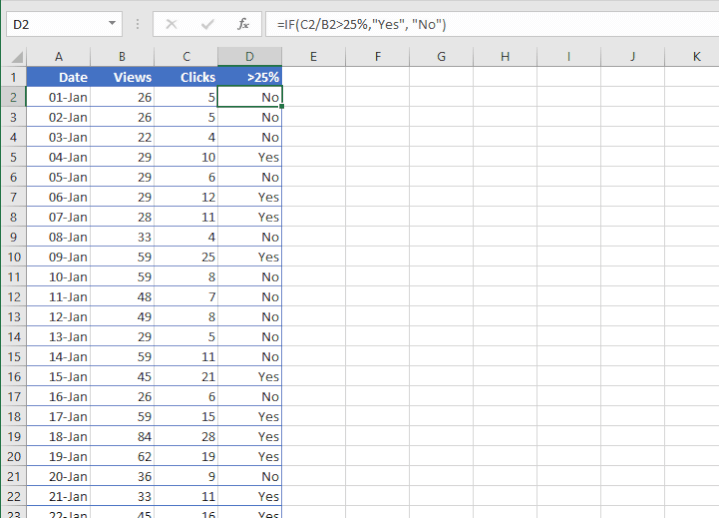
Task: Select the 09-Jan date cell
Action: [59, 257]
